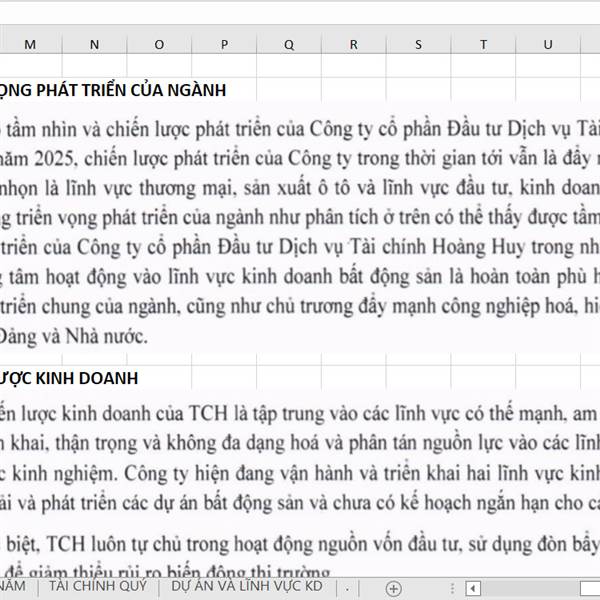Click the line ending 'Đảng và Nhà nước.'
Image resolution: width=600 pixels, height=600 pixels.
click(x=73, y=337)
